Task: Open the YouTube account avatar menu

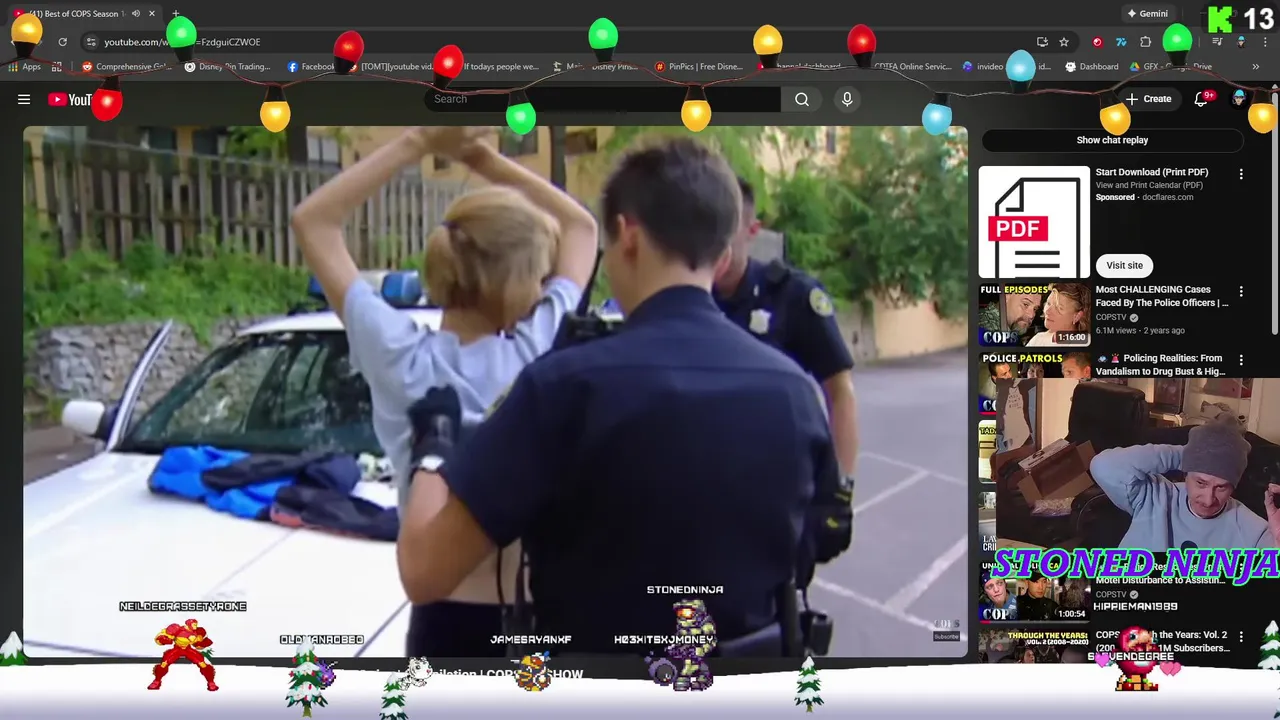Action: click(1240, 99)
